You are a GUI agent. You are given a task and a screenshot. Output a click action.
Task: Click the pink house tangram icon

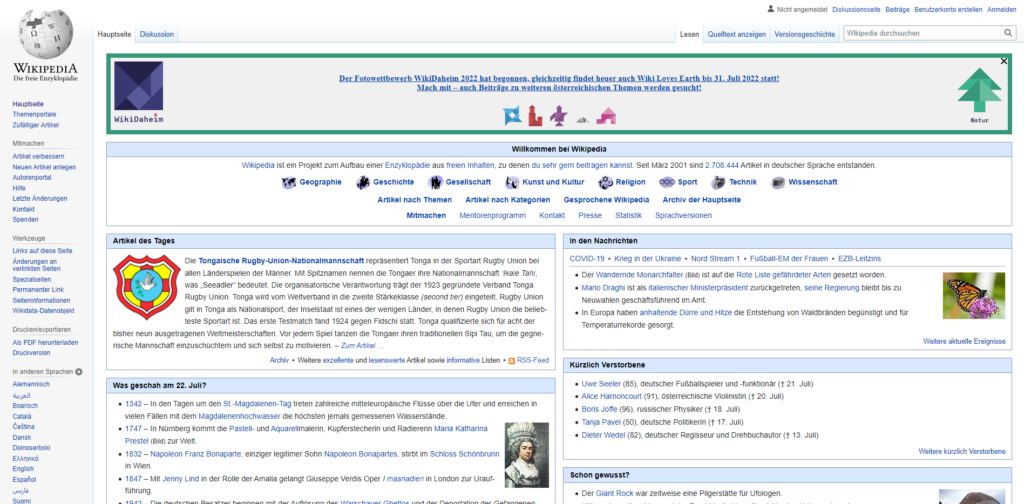click(x=605, y=116)
